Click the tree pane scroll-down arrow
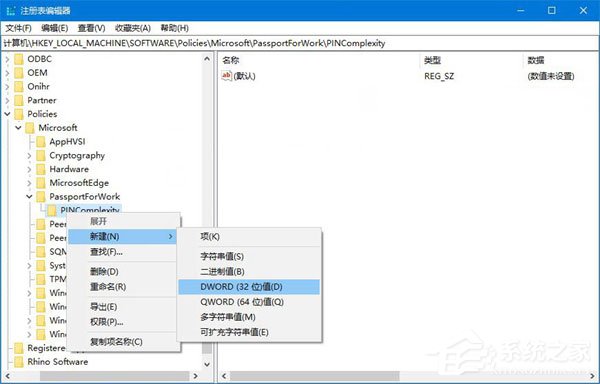600x384 pixels. point(207,365)
